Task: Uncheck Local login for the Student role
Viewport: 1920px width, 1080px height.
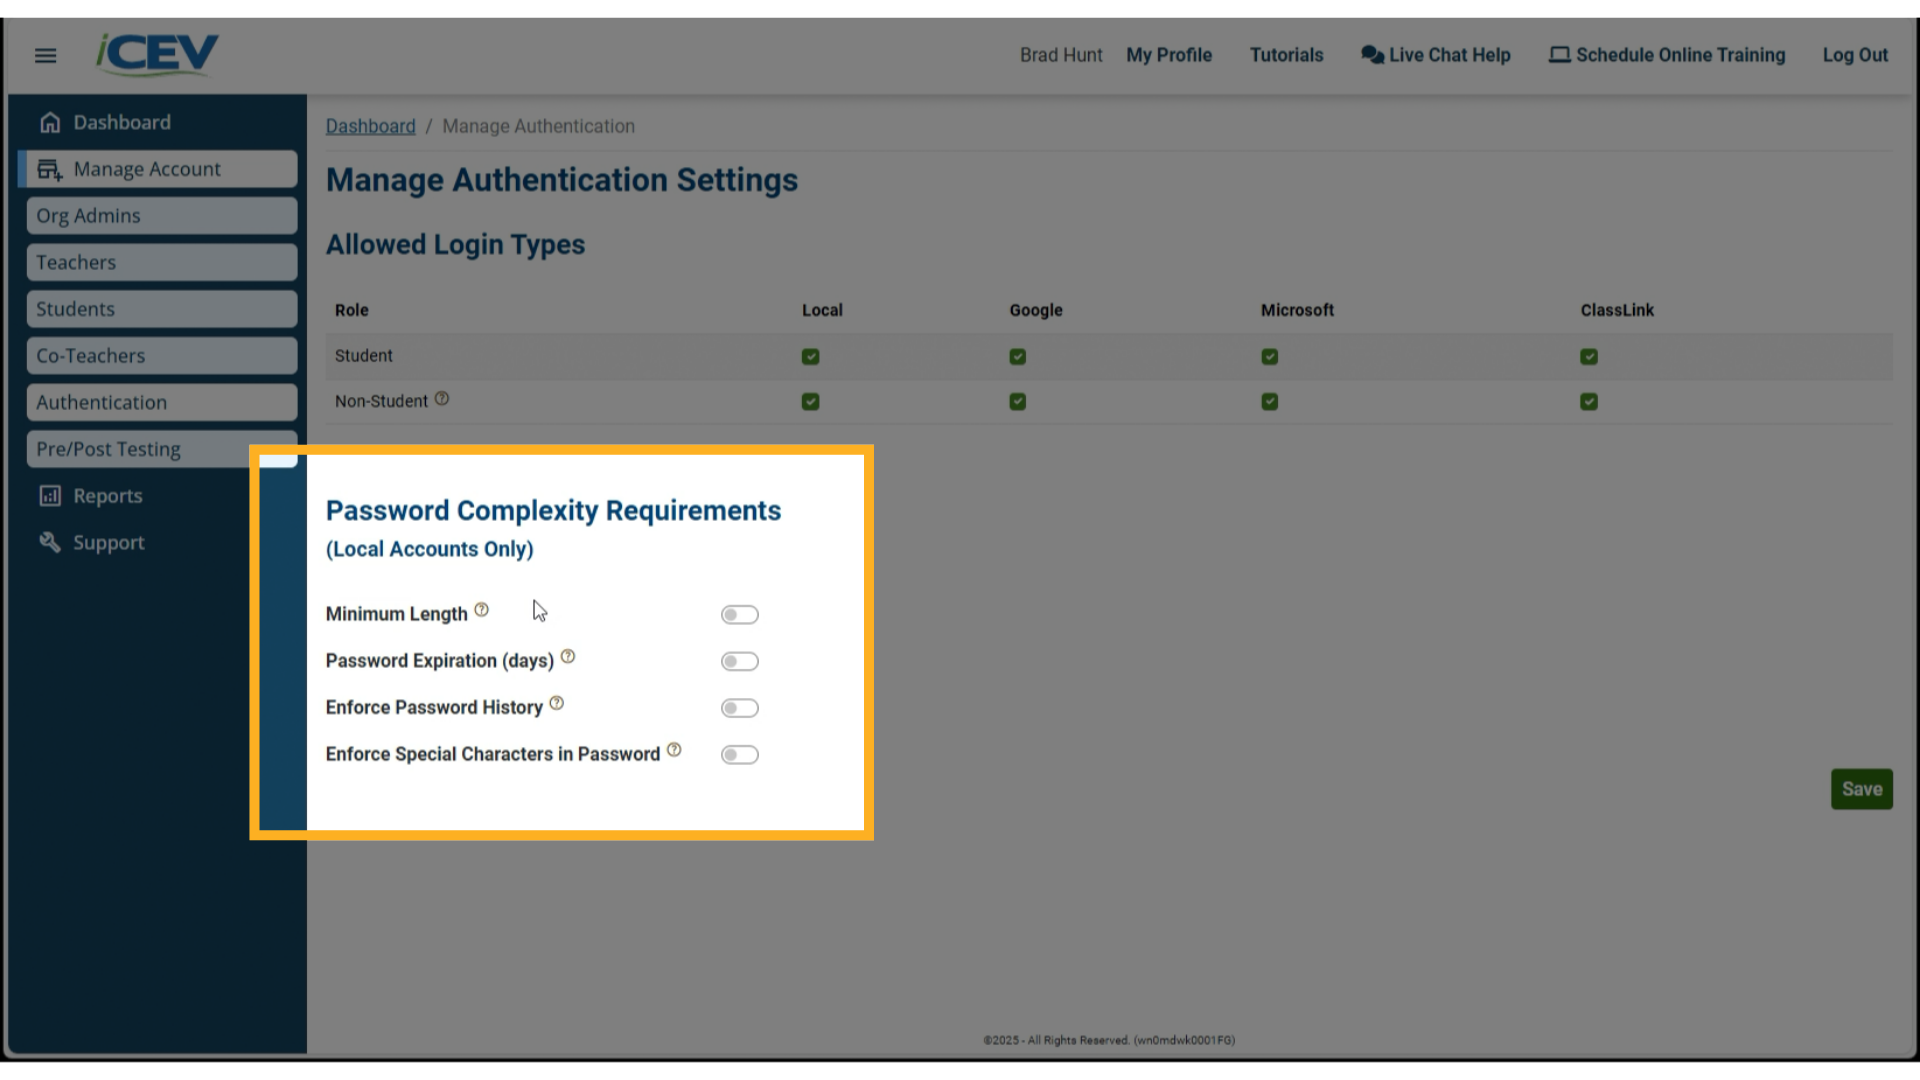Action: tap(810, 356)
